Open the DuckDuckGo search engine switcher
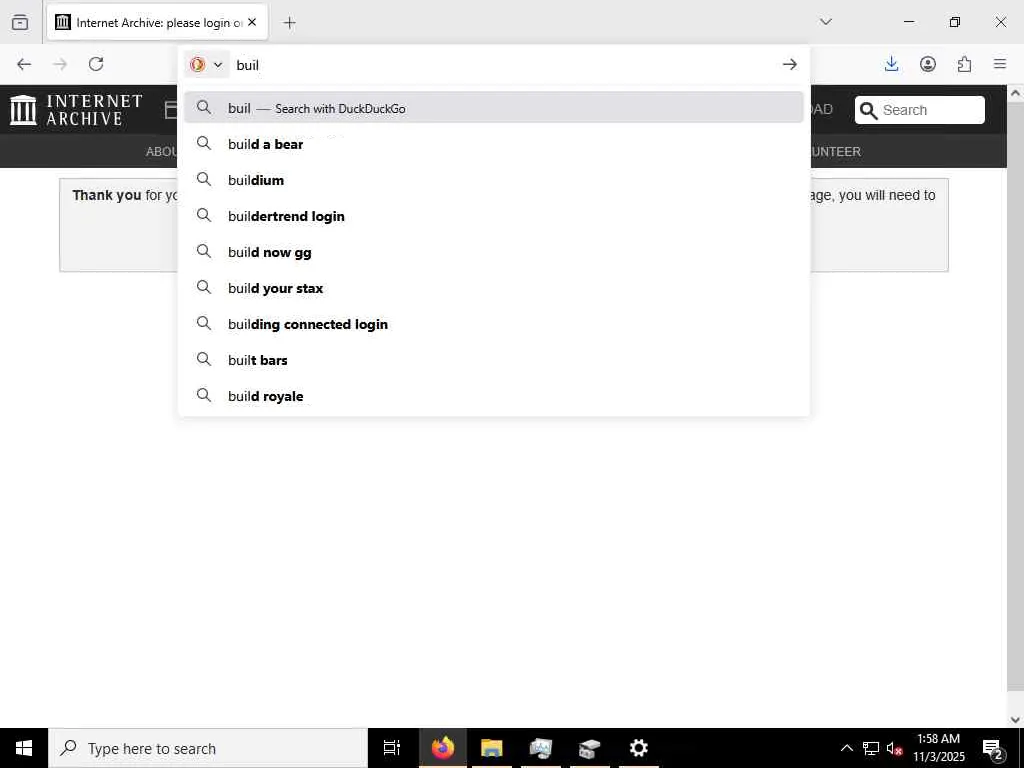 [x=206, y=65]
